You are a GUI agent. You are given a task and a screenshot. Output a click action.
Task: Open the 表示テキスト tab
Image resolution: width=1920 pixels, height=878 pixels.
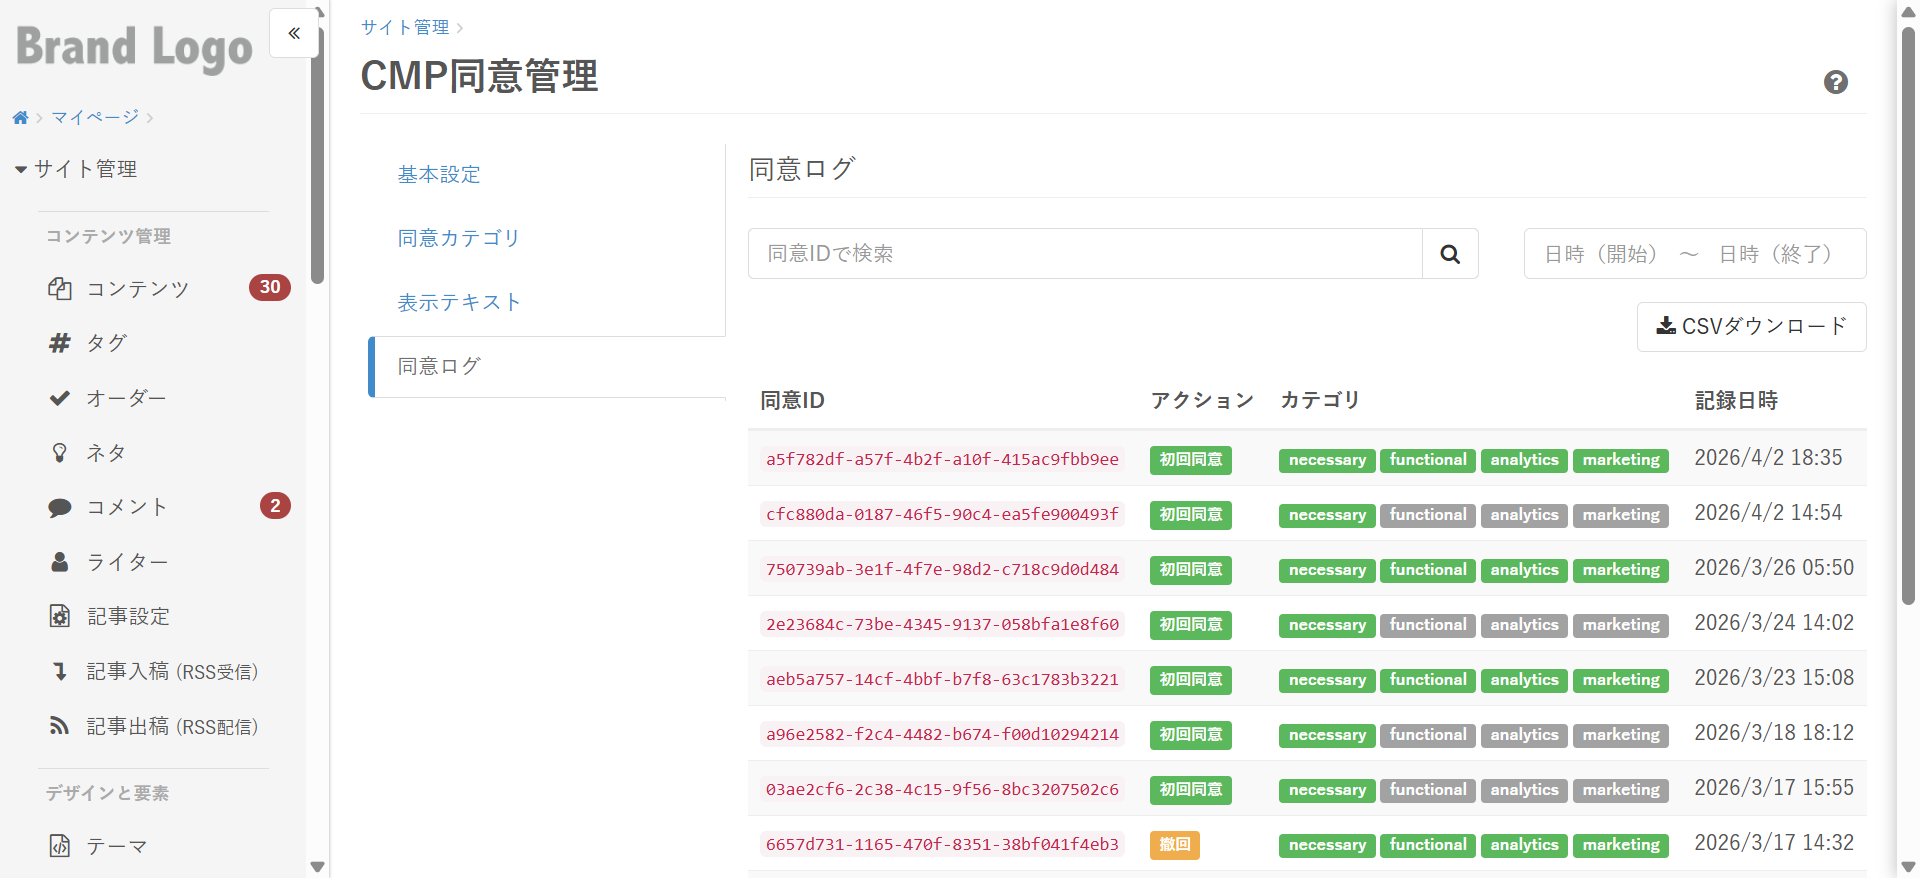pyautogui.click(x=459, y=302)
